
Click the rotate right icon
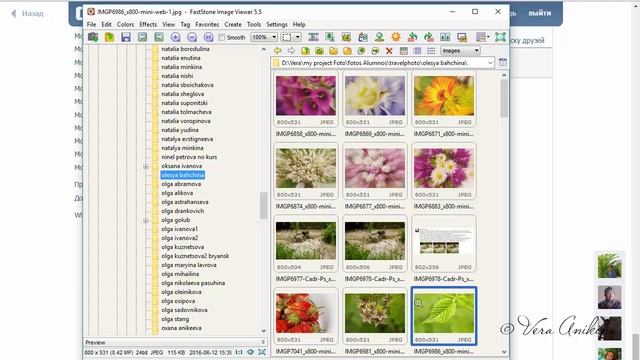pyautogui.click(x=429, y=37)
